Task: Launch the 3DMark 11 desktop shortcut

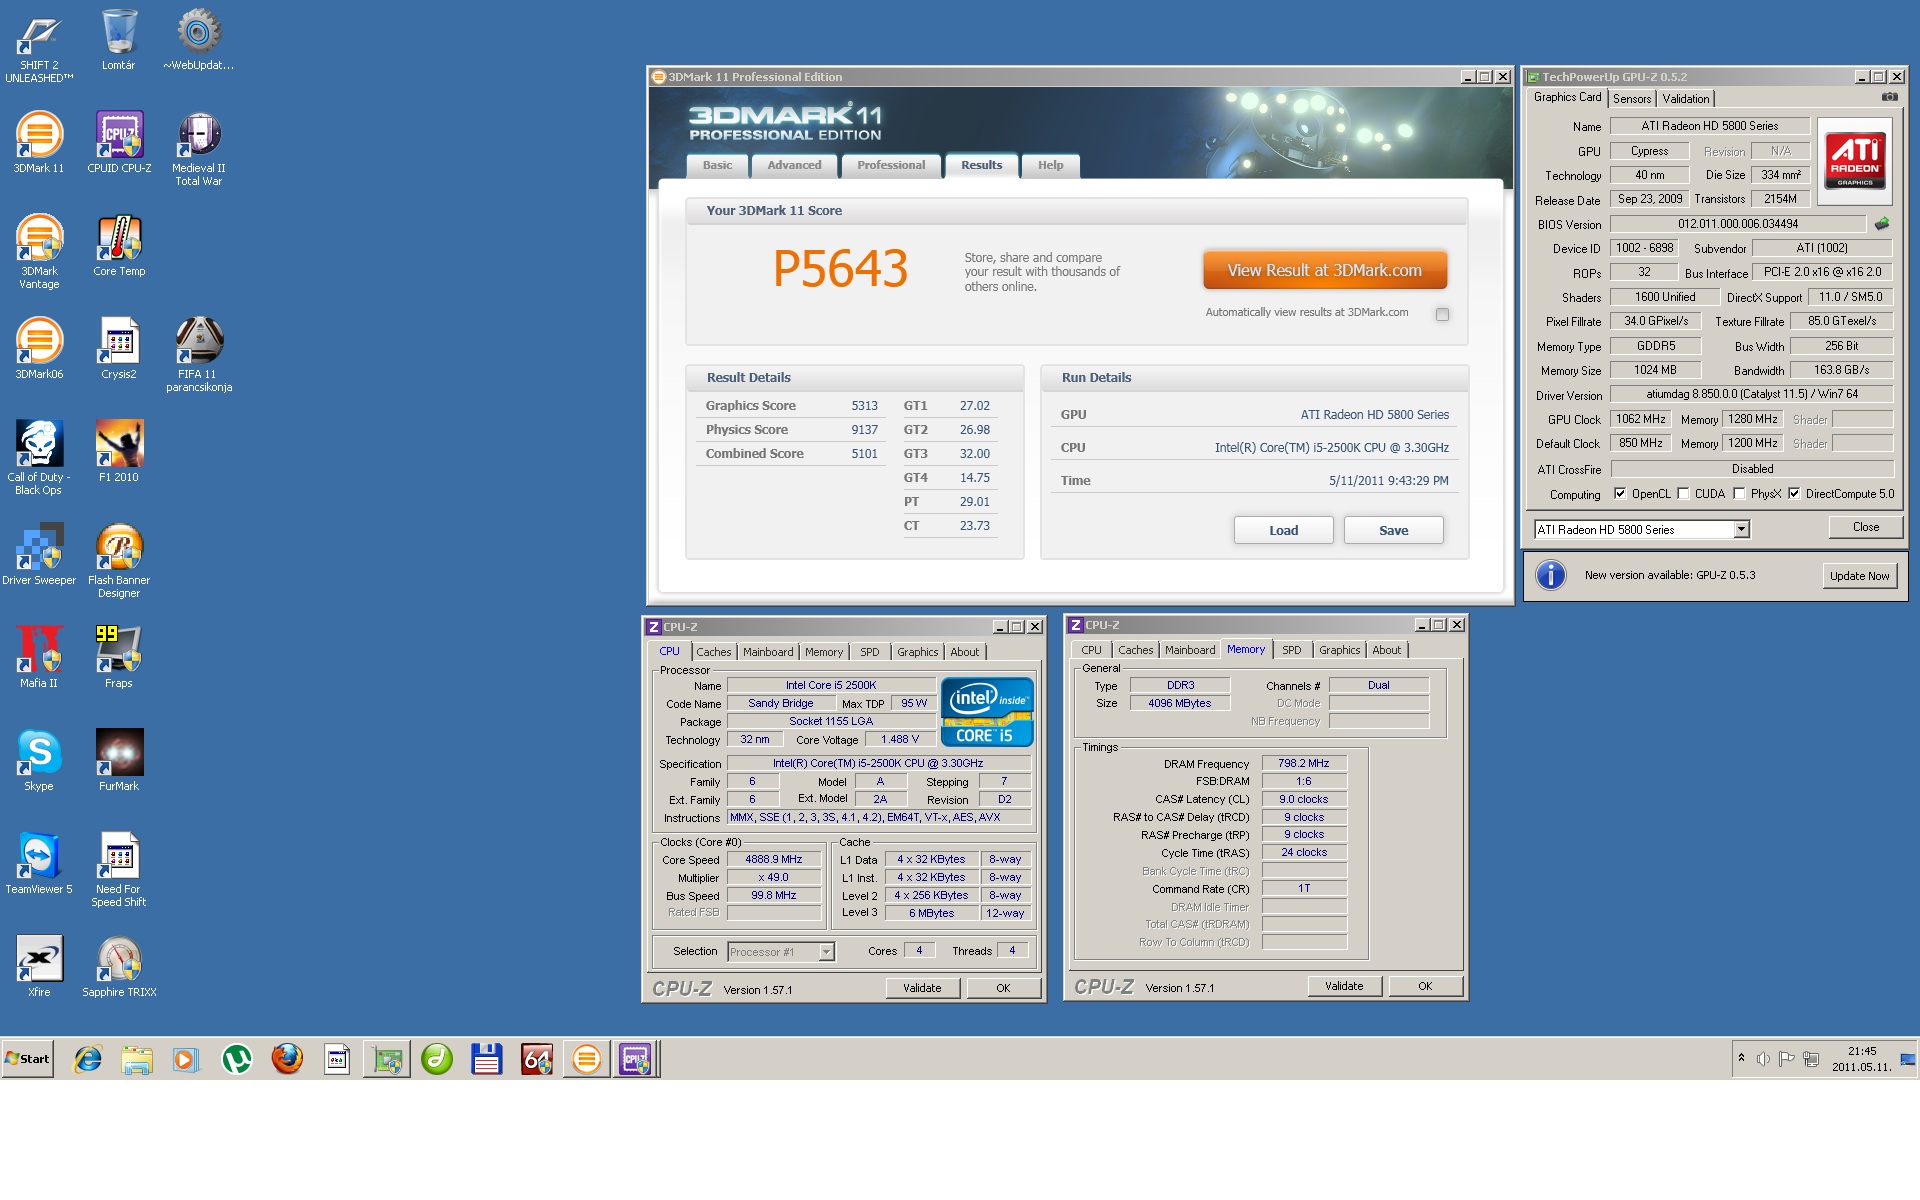Action: point(39,143)
